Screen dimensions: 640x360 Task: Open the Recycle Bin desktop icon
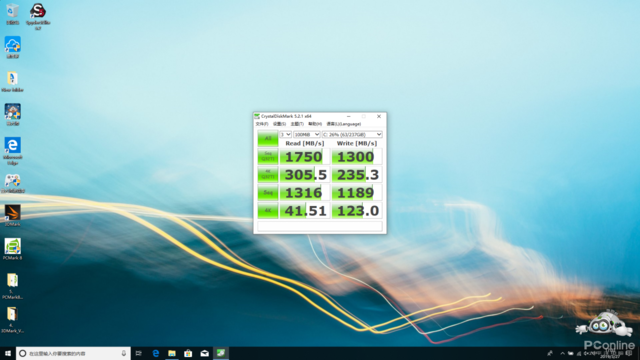point(12,14)
